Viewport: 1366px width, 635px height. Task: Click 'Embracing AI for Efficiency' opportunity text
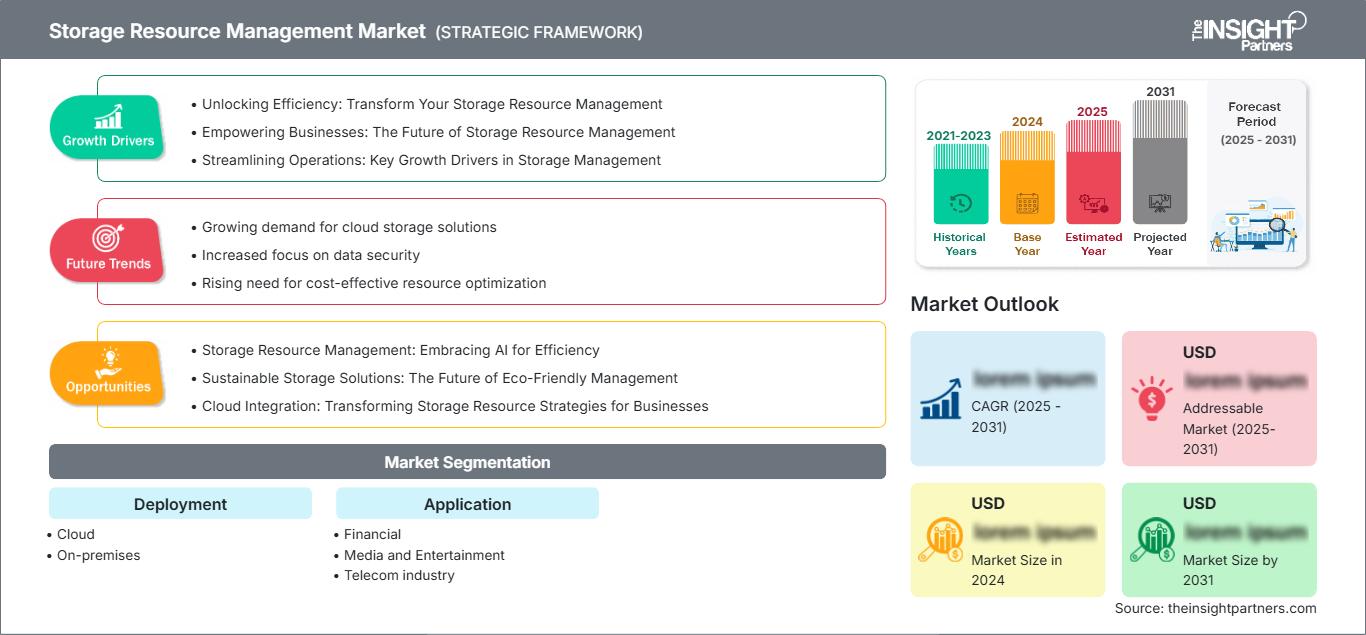pos(401,350)
